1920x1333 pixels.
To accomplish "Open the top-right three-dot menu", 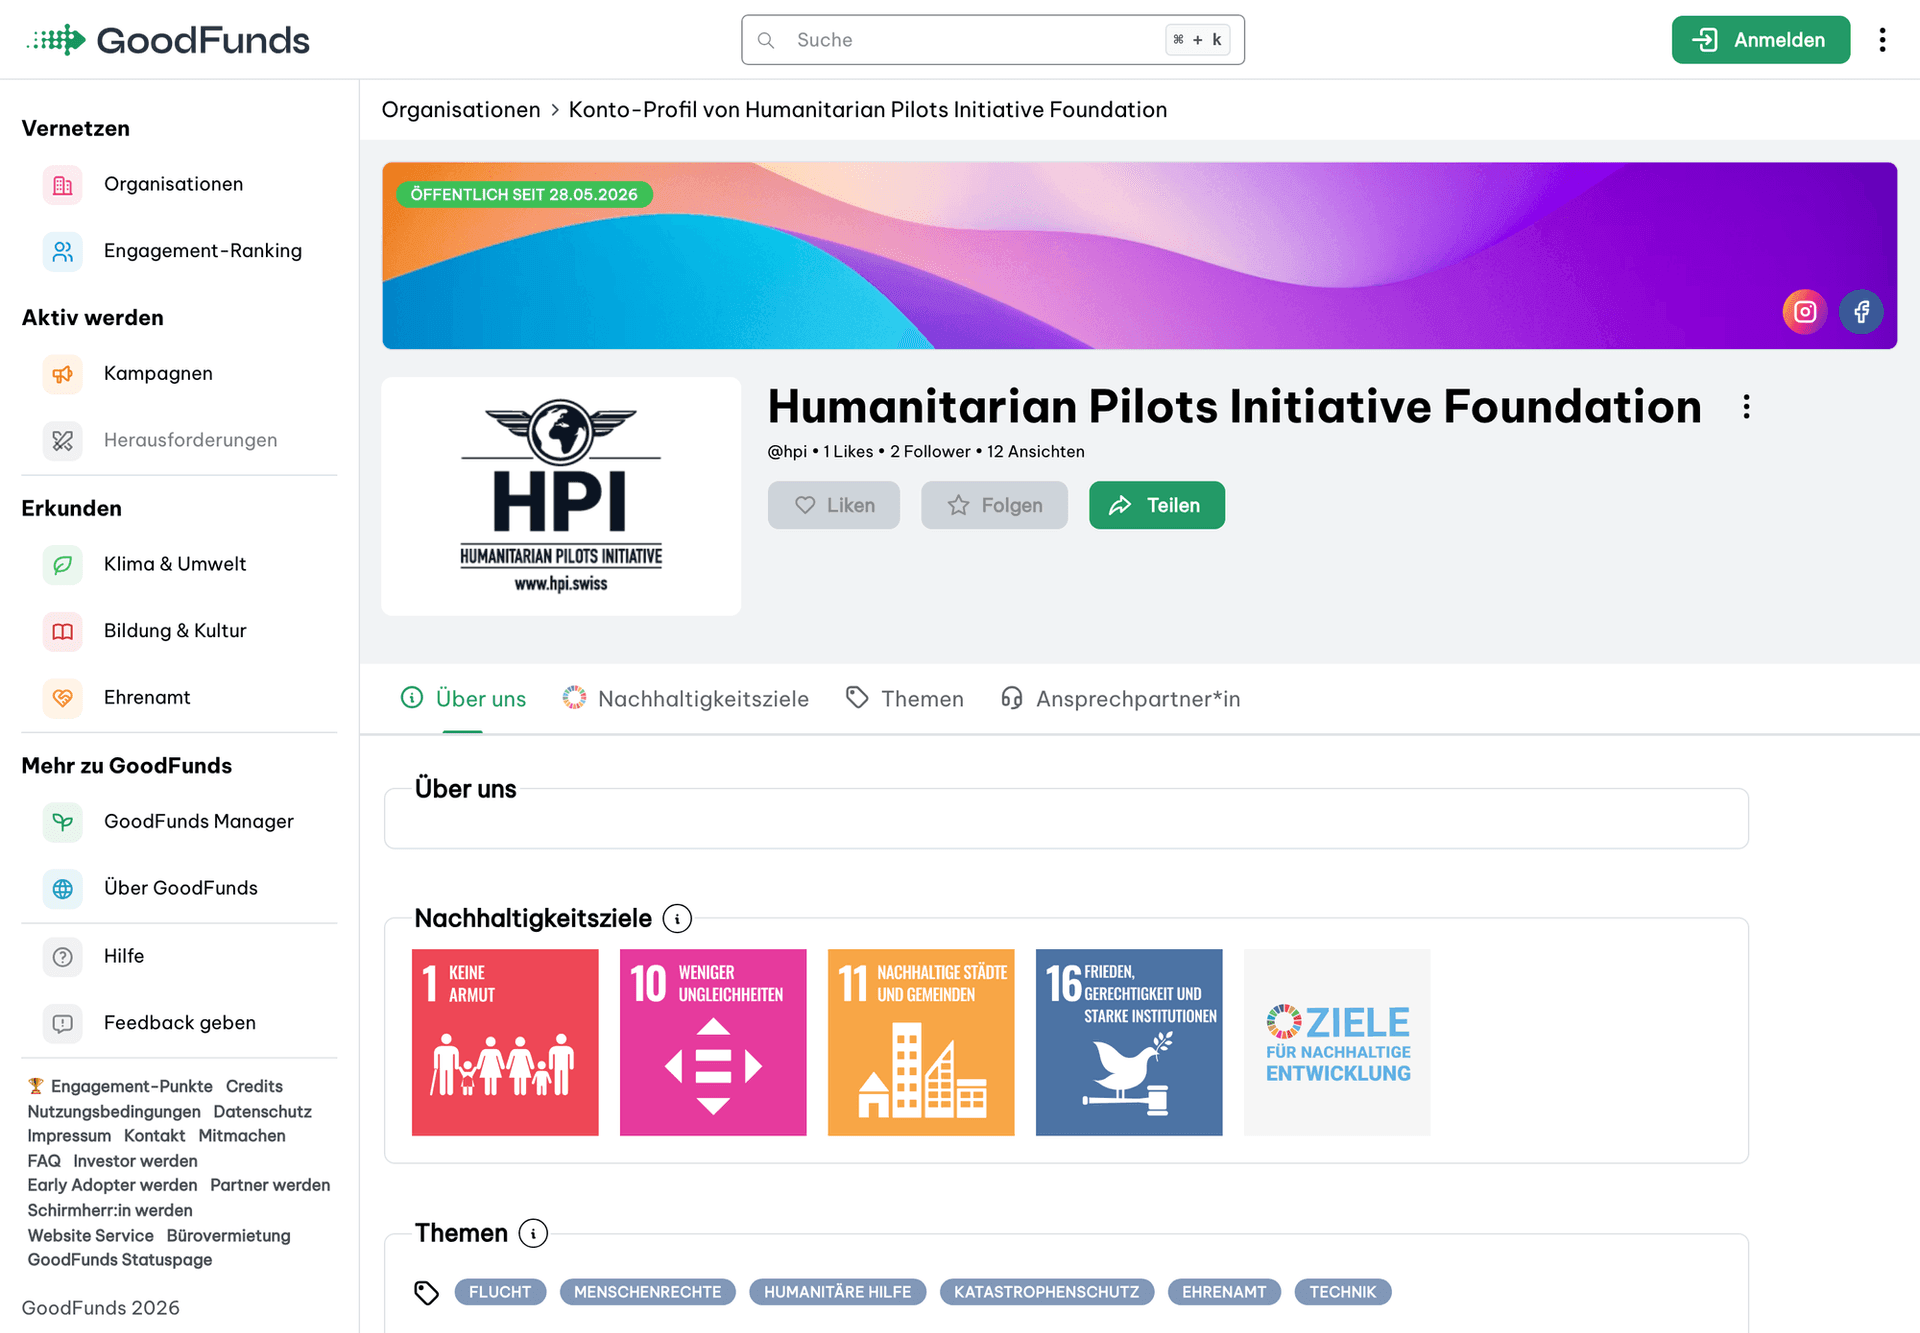I will (1882, 40).
